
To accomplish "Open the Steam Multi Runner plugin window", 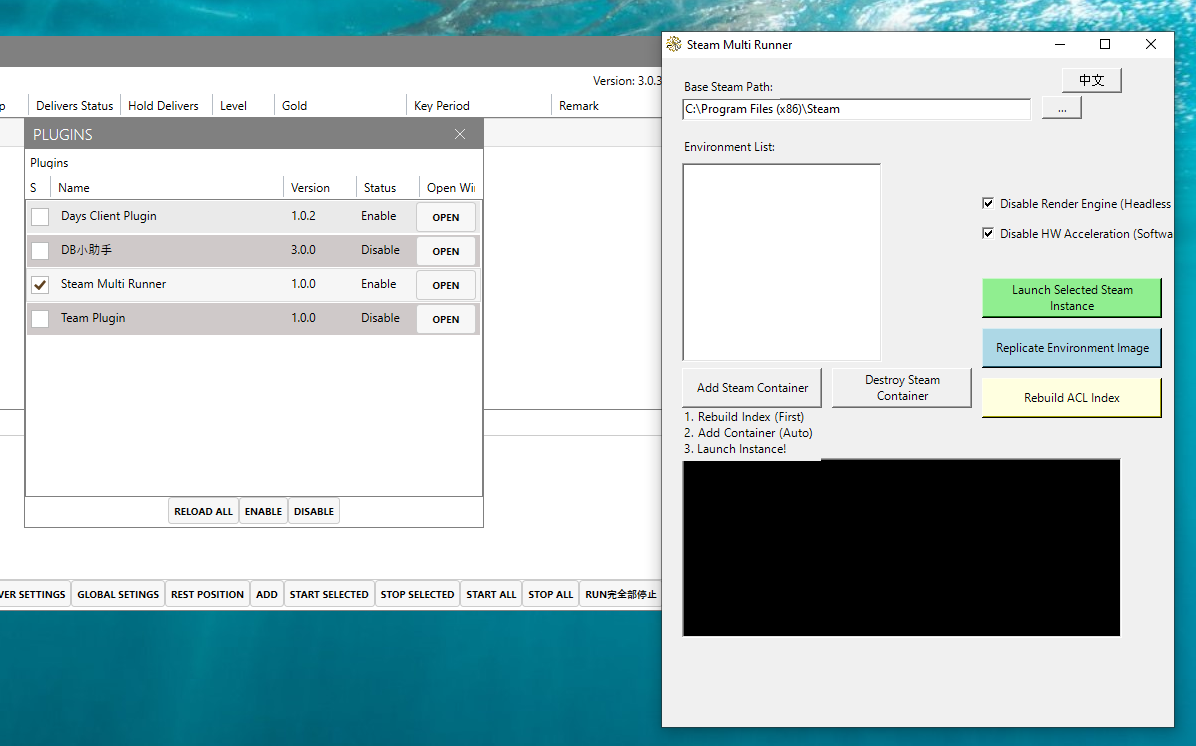I will coord(445,285).
